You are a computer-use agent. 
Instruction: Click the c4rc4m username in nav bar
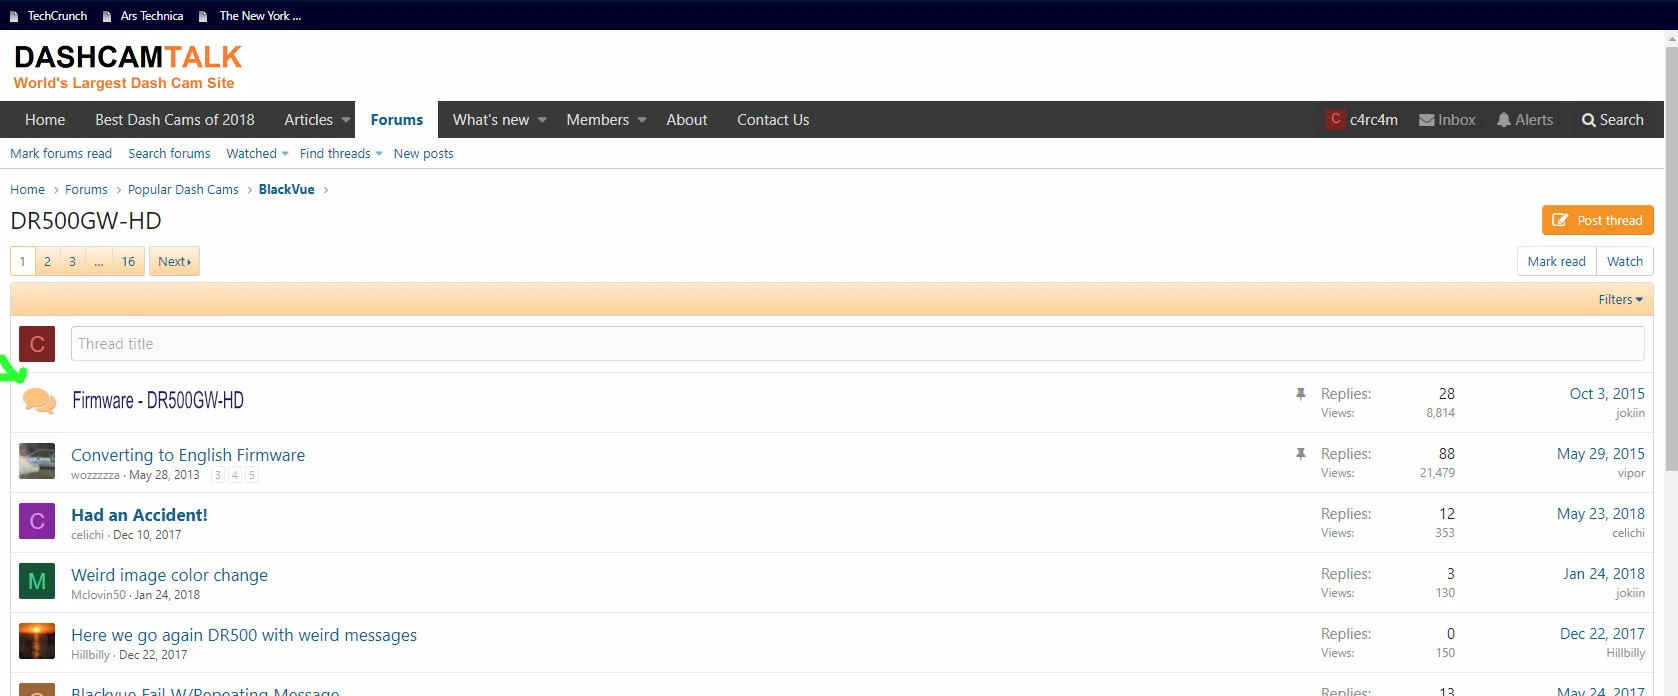tap(1374, 120)
